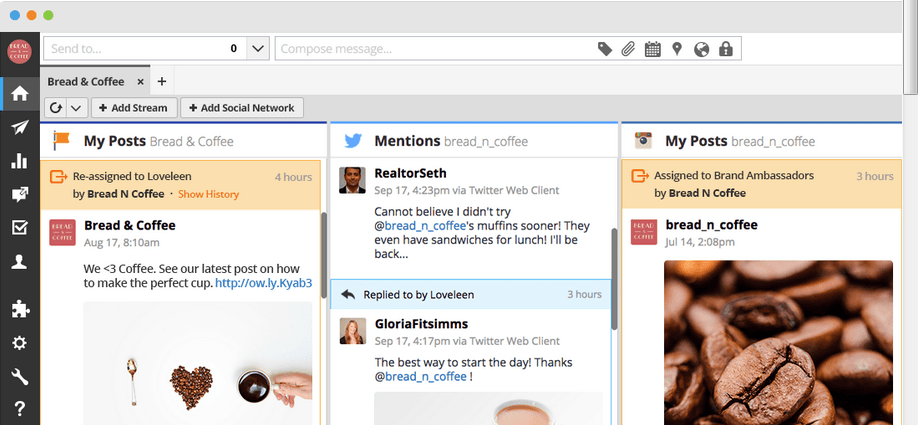Click the tea cup image in GloriaFitsimms' tweet
This screenshot has width=918, height=425.
(x=488, y=409)
